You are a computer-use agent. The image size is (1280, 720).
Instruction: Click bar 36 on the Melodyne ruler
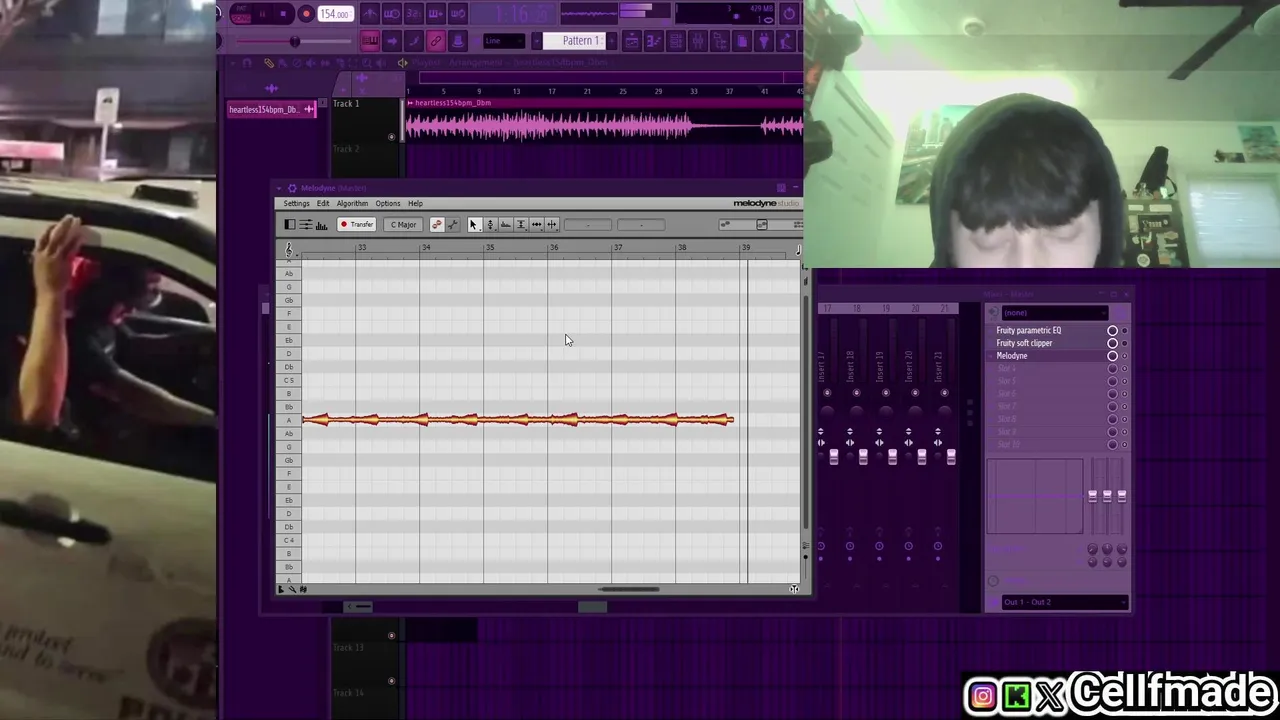(553, 248)
